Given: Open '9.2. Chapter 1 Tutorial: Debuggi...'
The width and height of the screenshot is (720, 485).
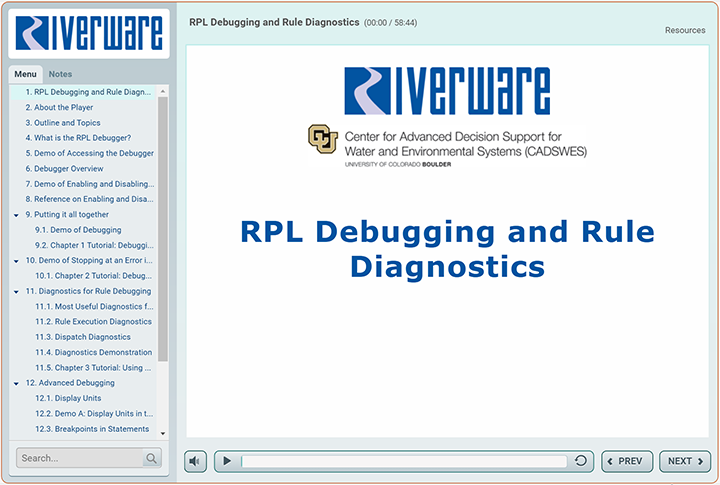Looking at the screenshot, I should [x=94, y=245].
